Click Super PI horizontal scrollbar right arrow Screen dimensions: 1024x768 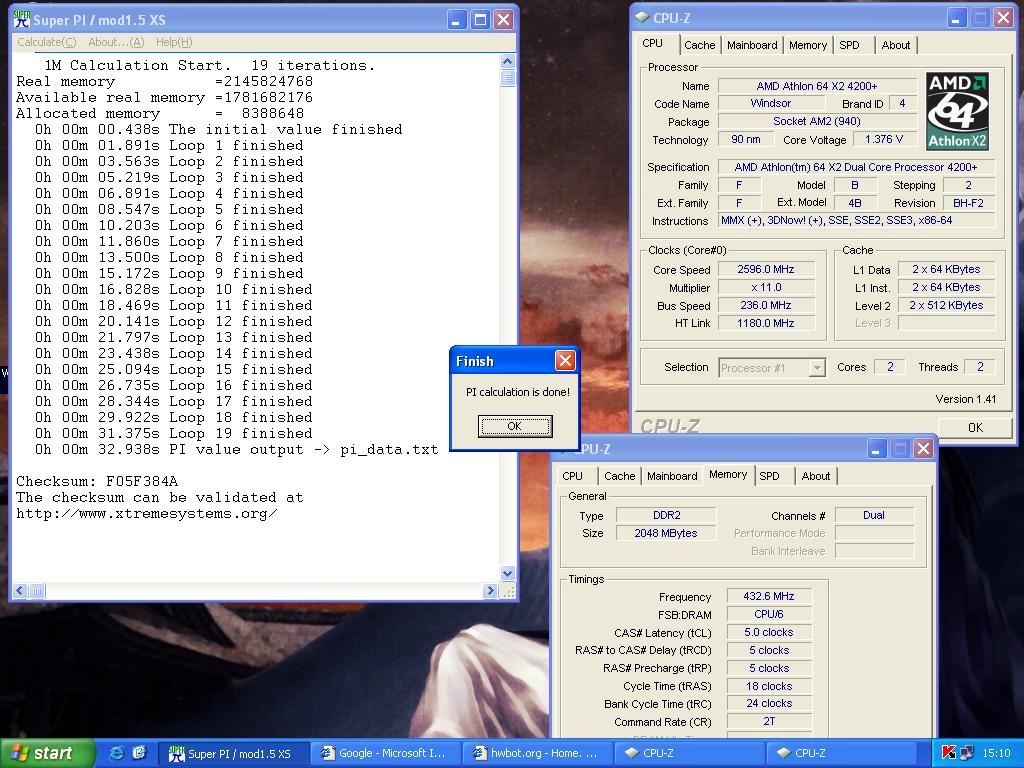click(490, 590)
